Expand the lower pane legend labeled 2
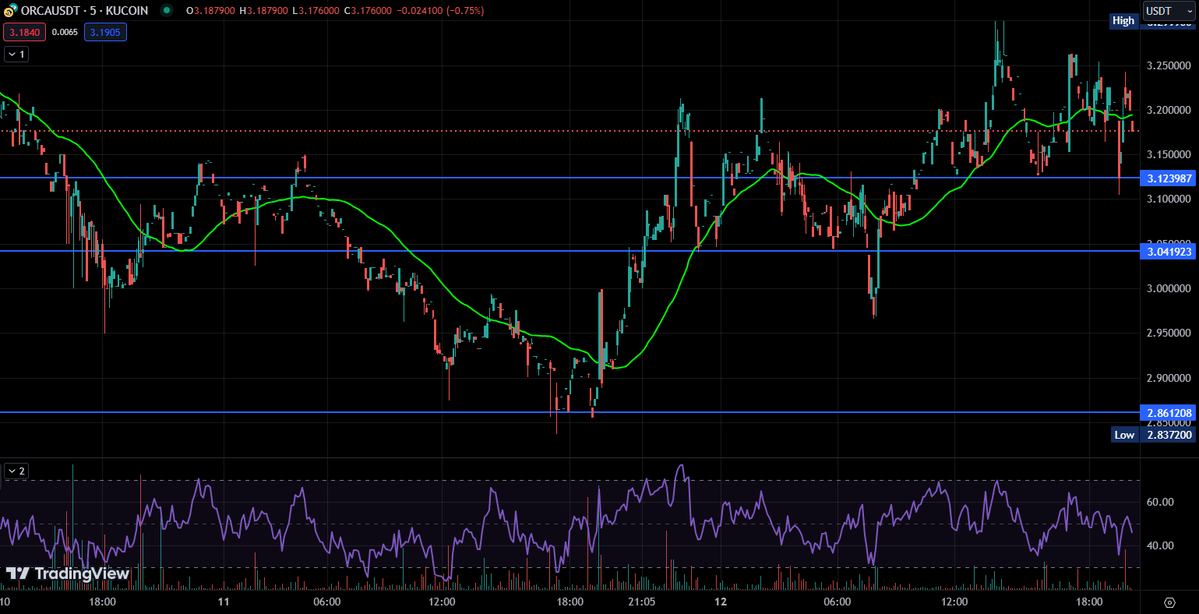The height and width of the screenshot is (614, 1199). (17, 471)
